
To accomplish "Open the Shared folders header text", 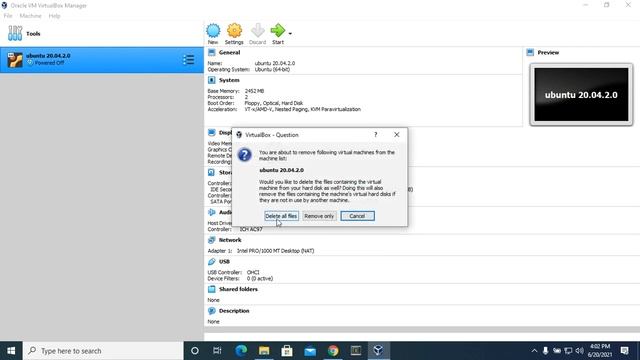I will pyautogui.click(x=238, y=289).
